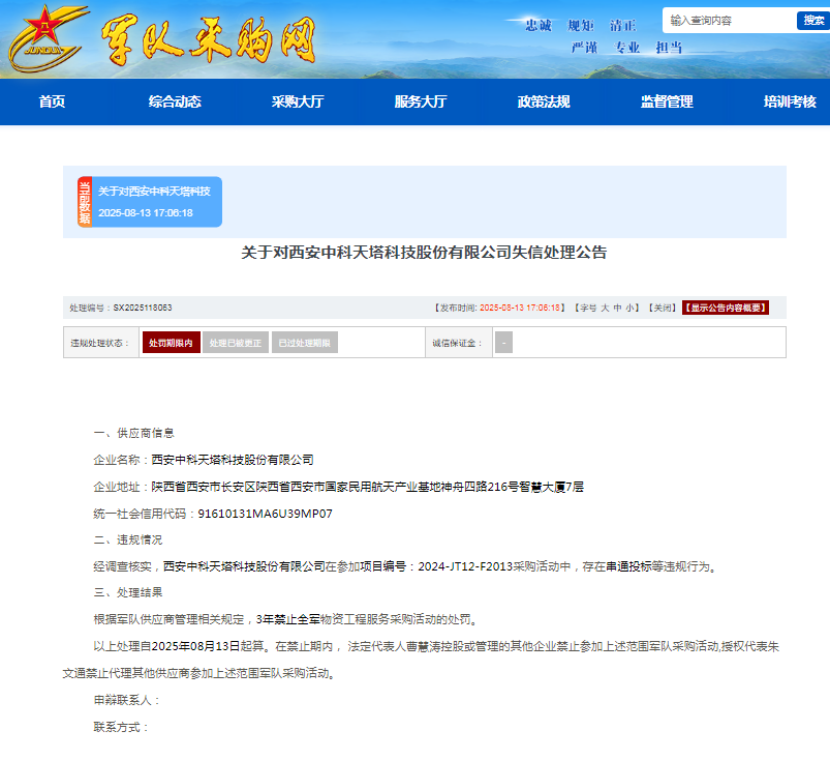
Task: Click the gray 已过处理期限 status badge
Action: click(304, 342)
